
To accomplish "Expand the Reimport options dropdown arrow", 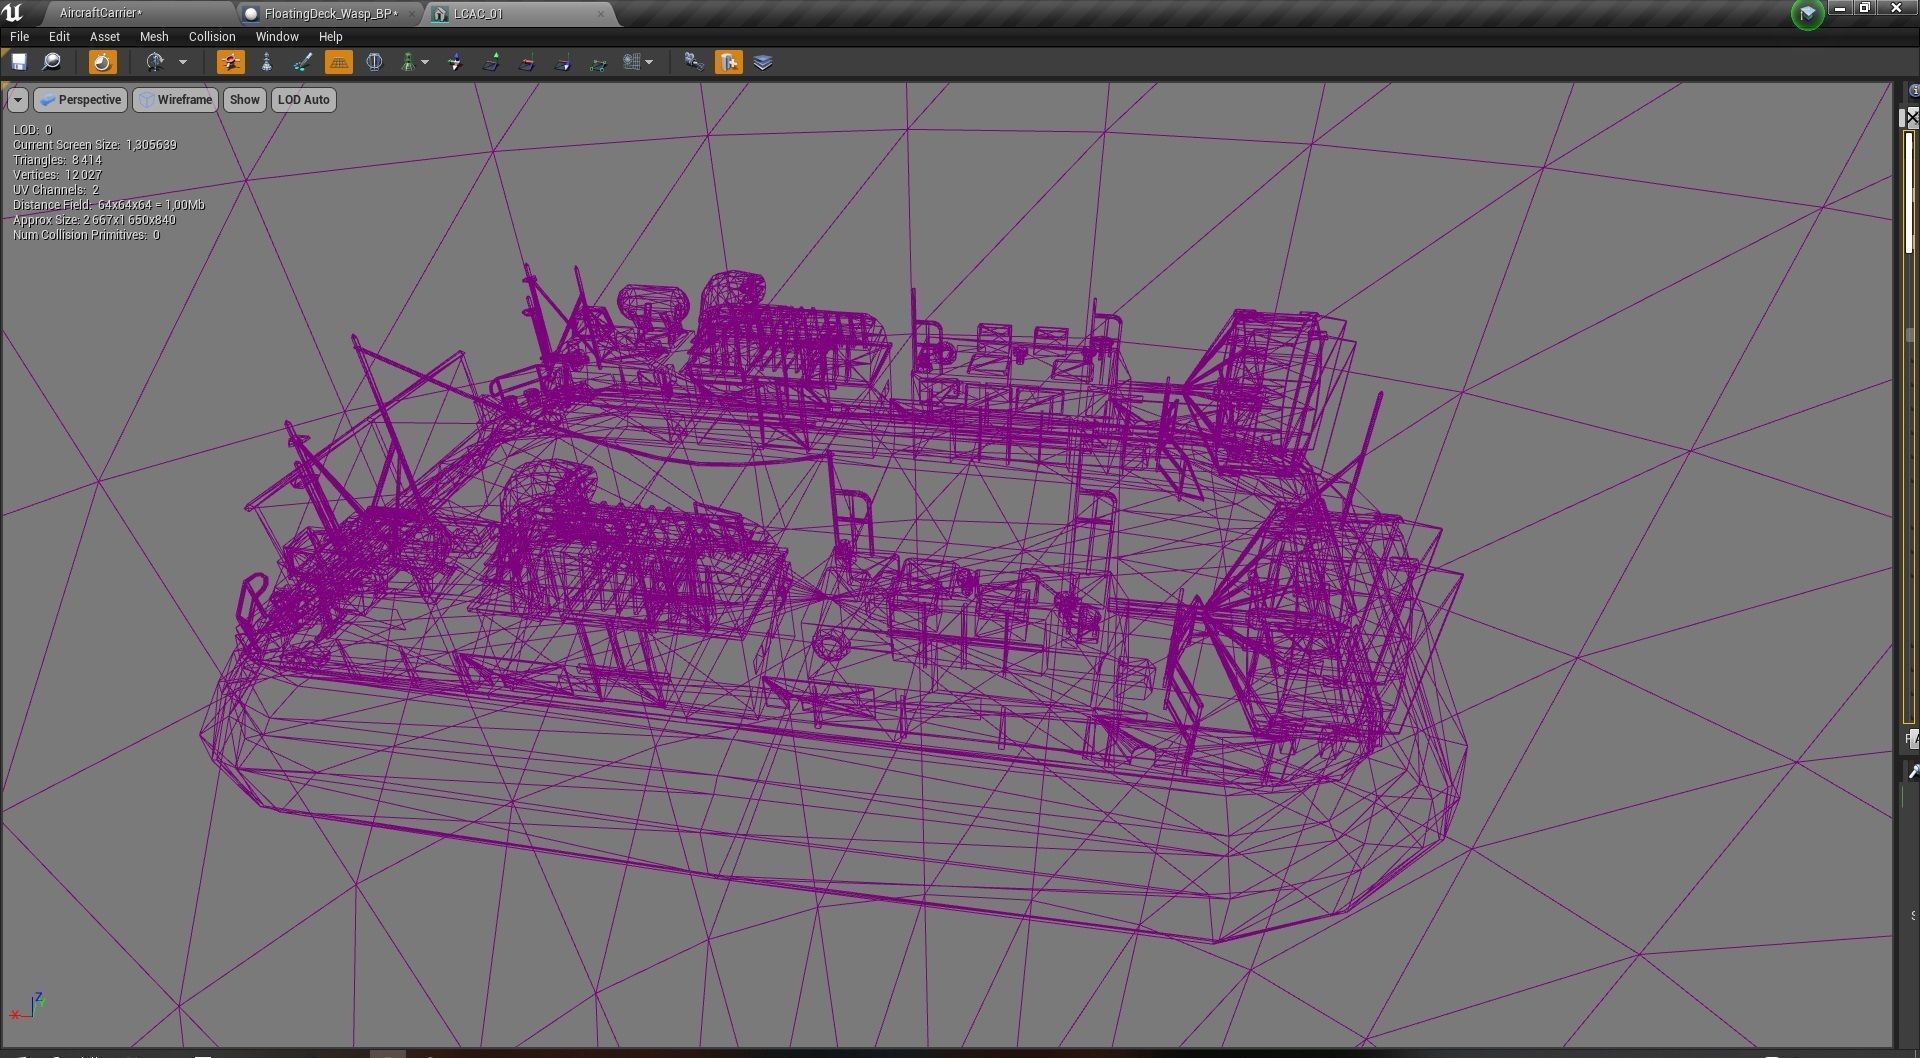I will [183, 62].
